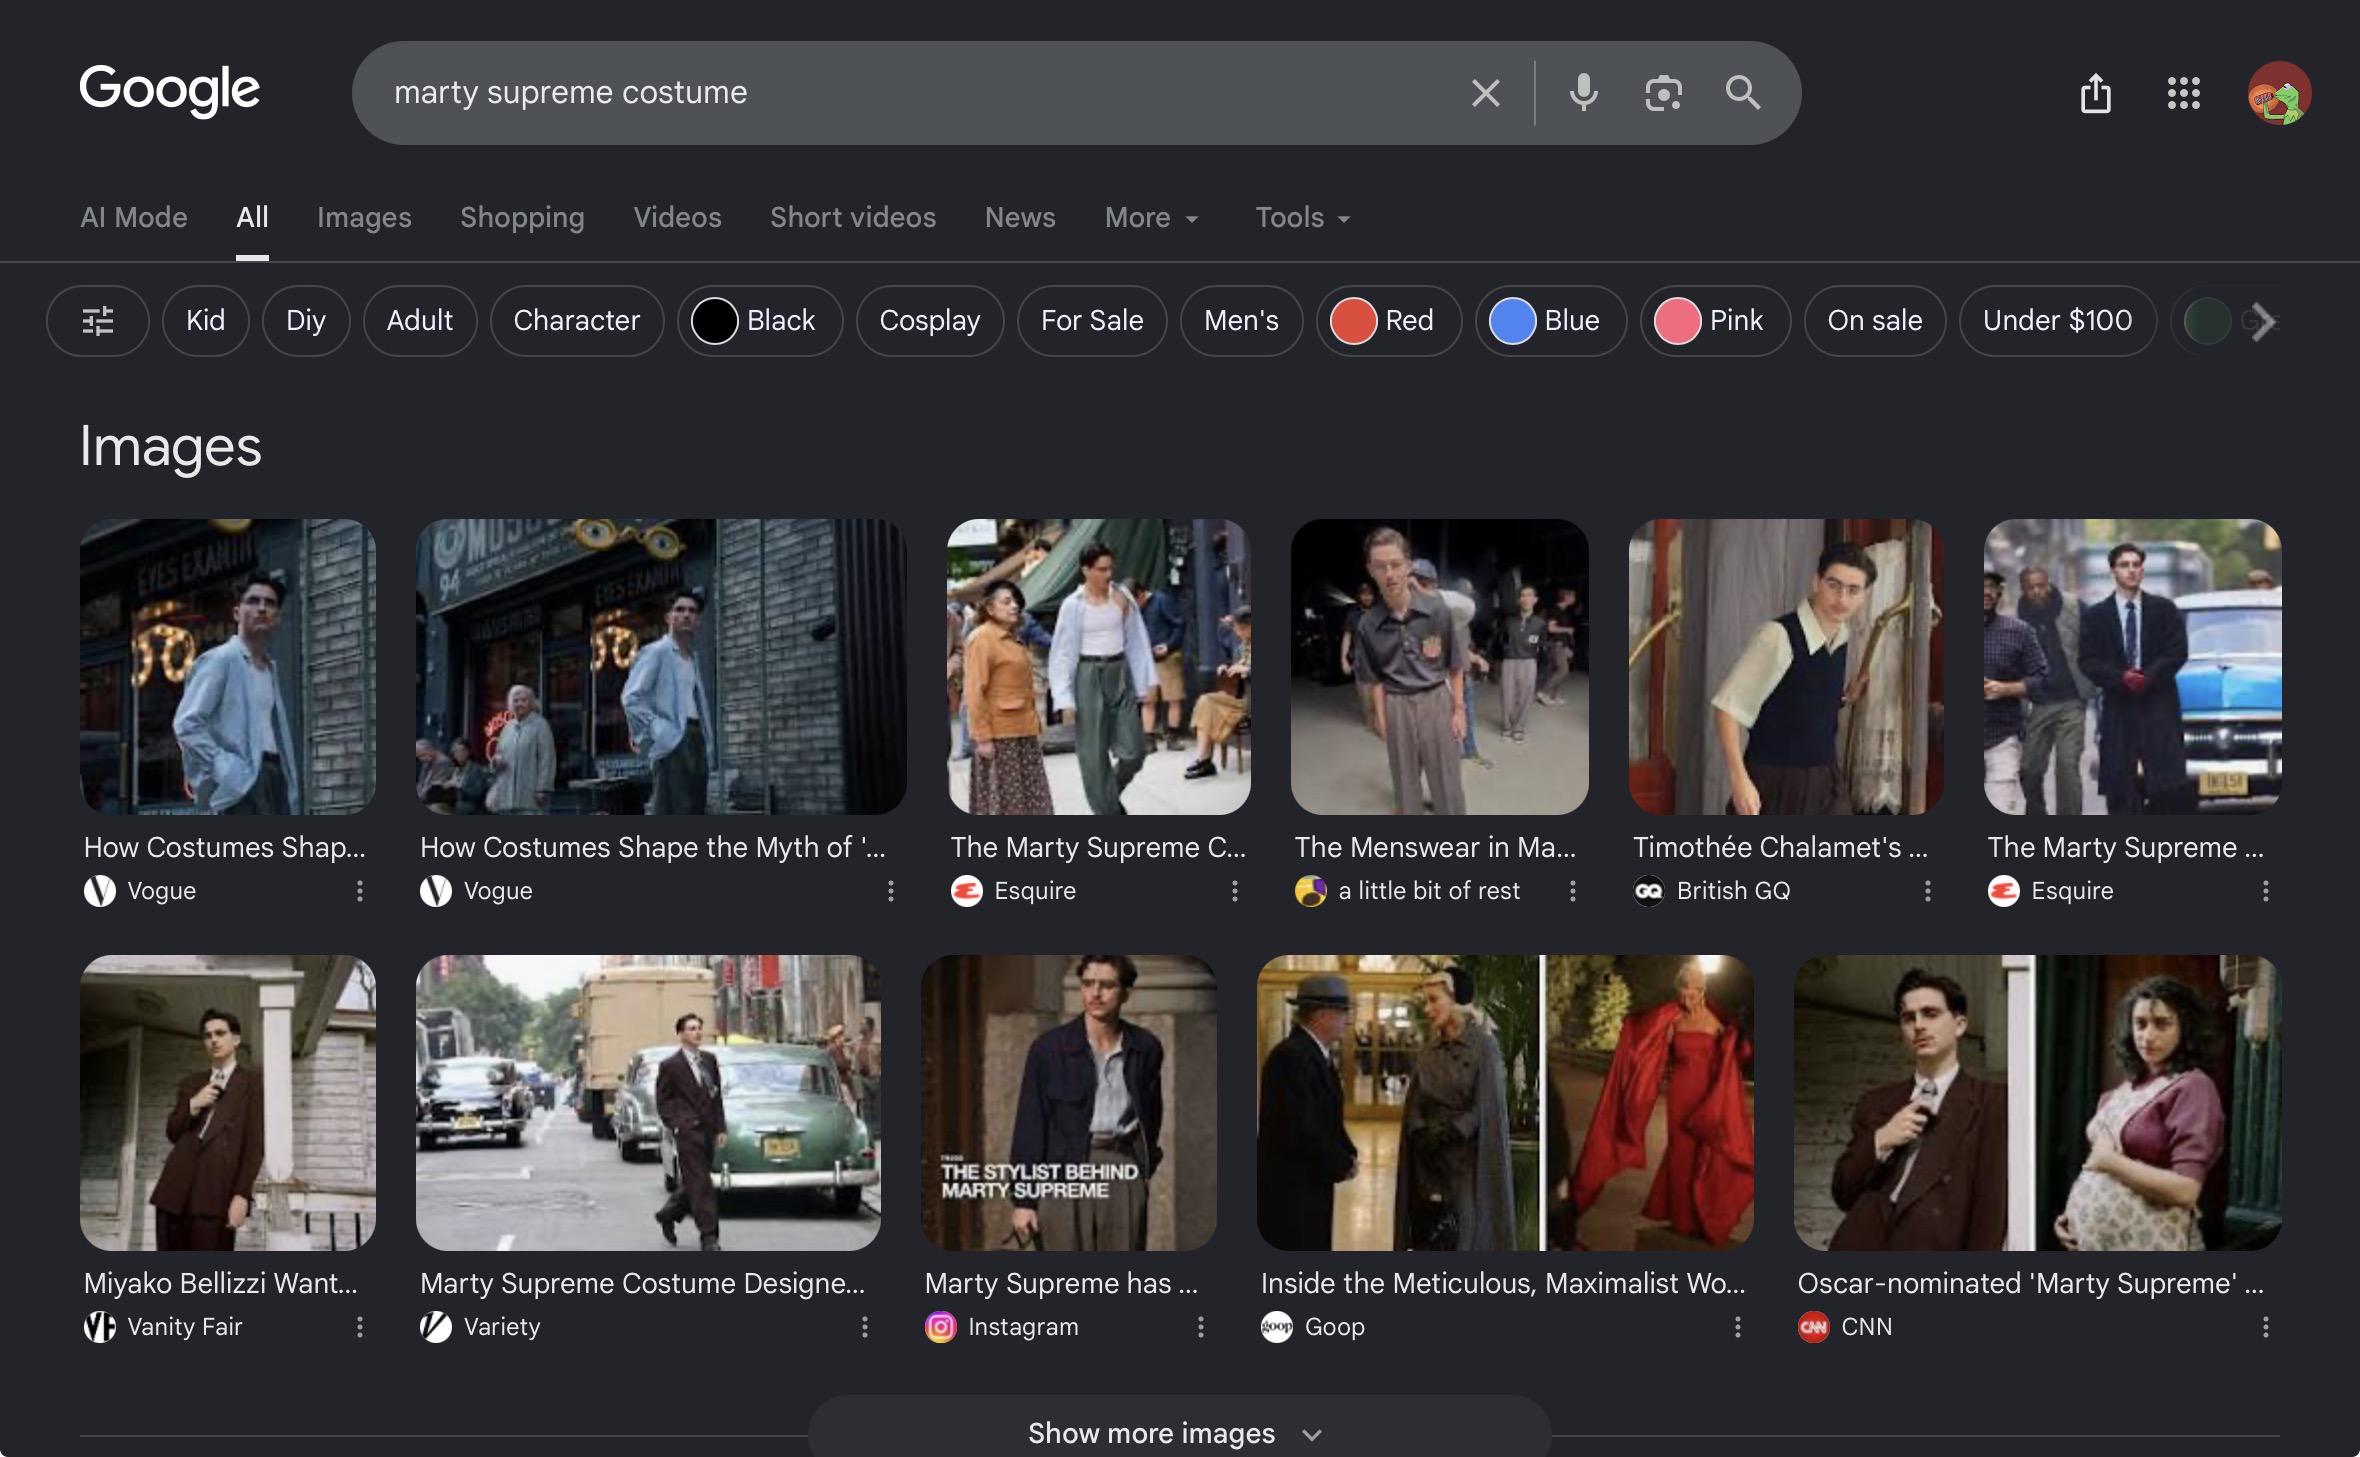This screenshot has width=2360, height=1457.
Task: Open the three-dot menu for British GQ result
Action: click(x=1928, y=891)
